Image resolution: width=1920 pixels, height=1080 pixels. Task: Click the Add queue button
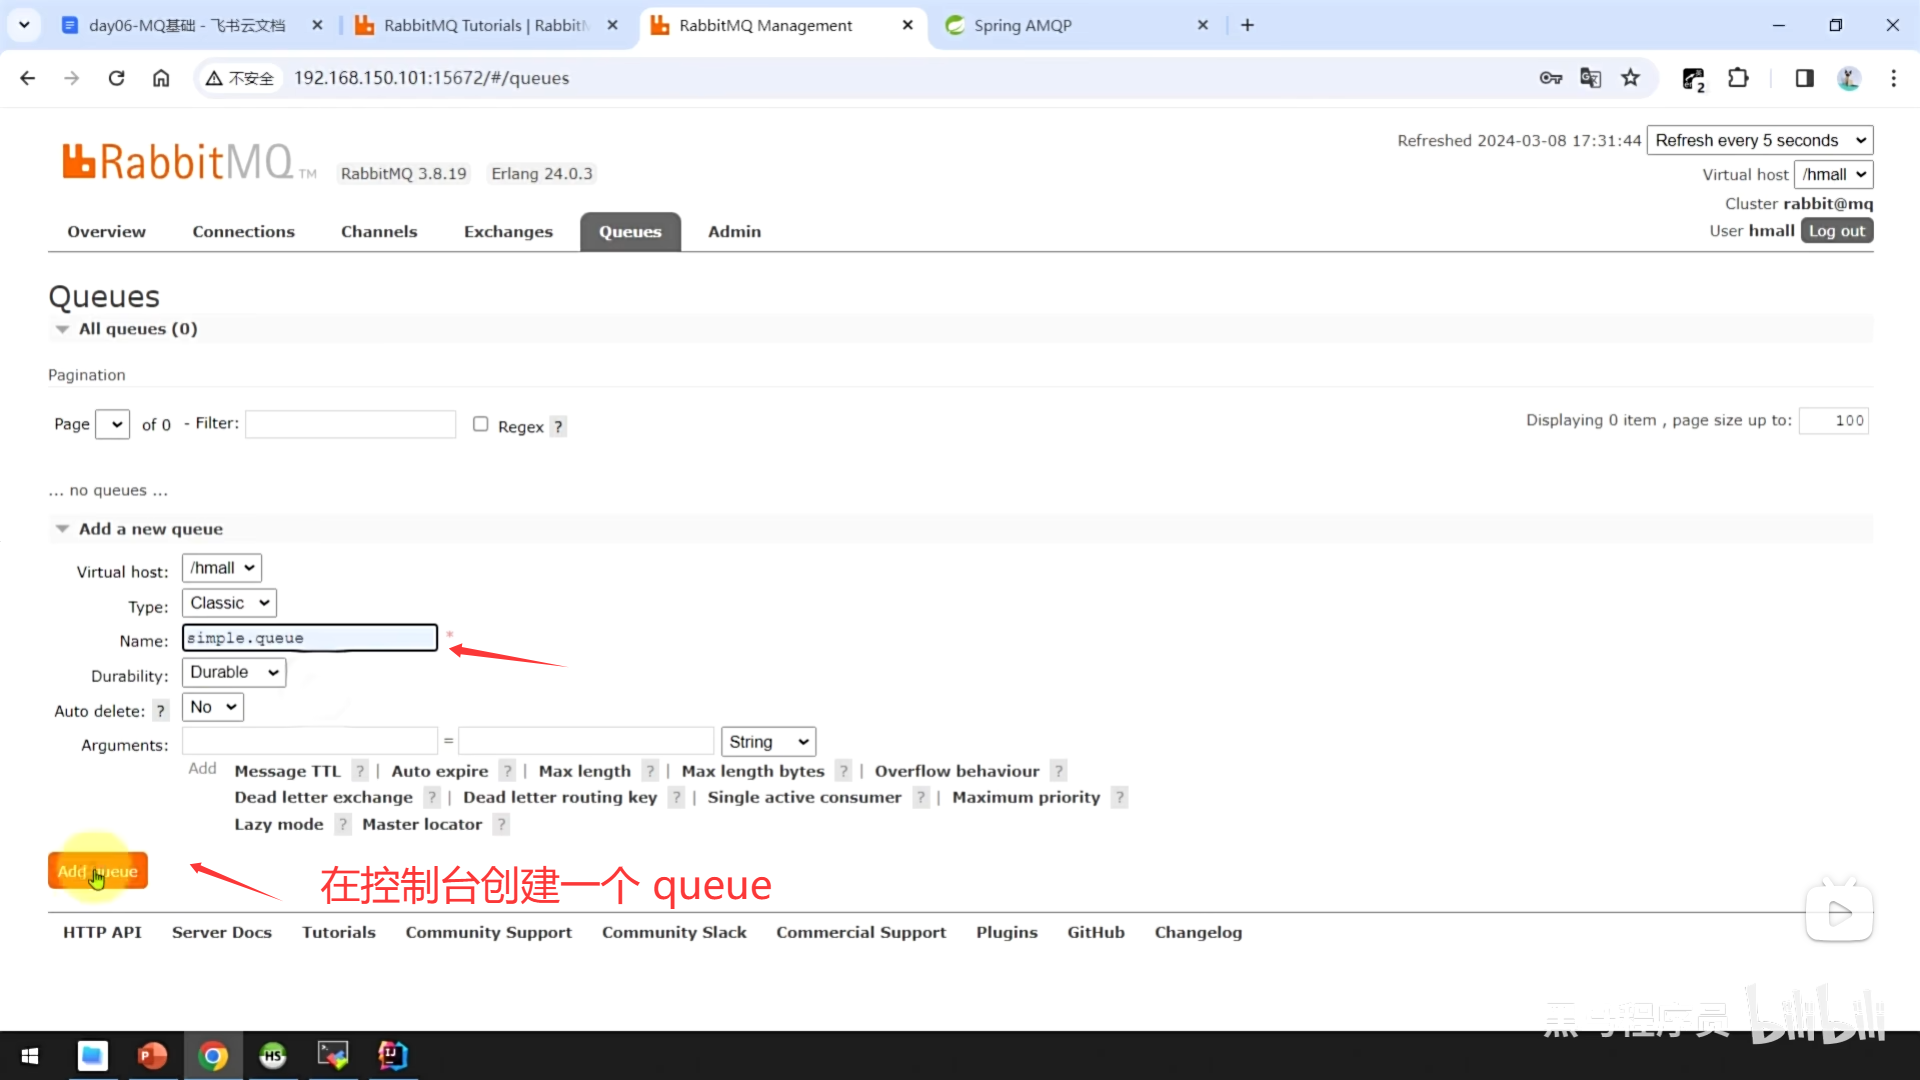click(x=98, y=871)
